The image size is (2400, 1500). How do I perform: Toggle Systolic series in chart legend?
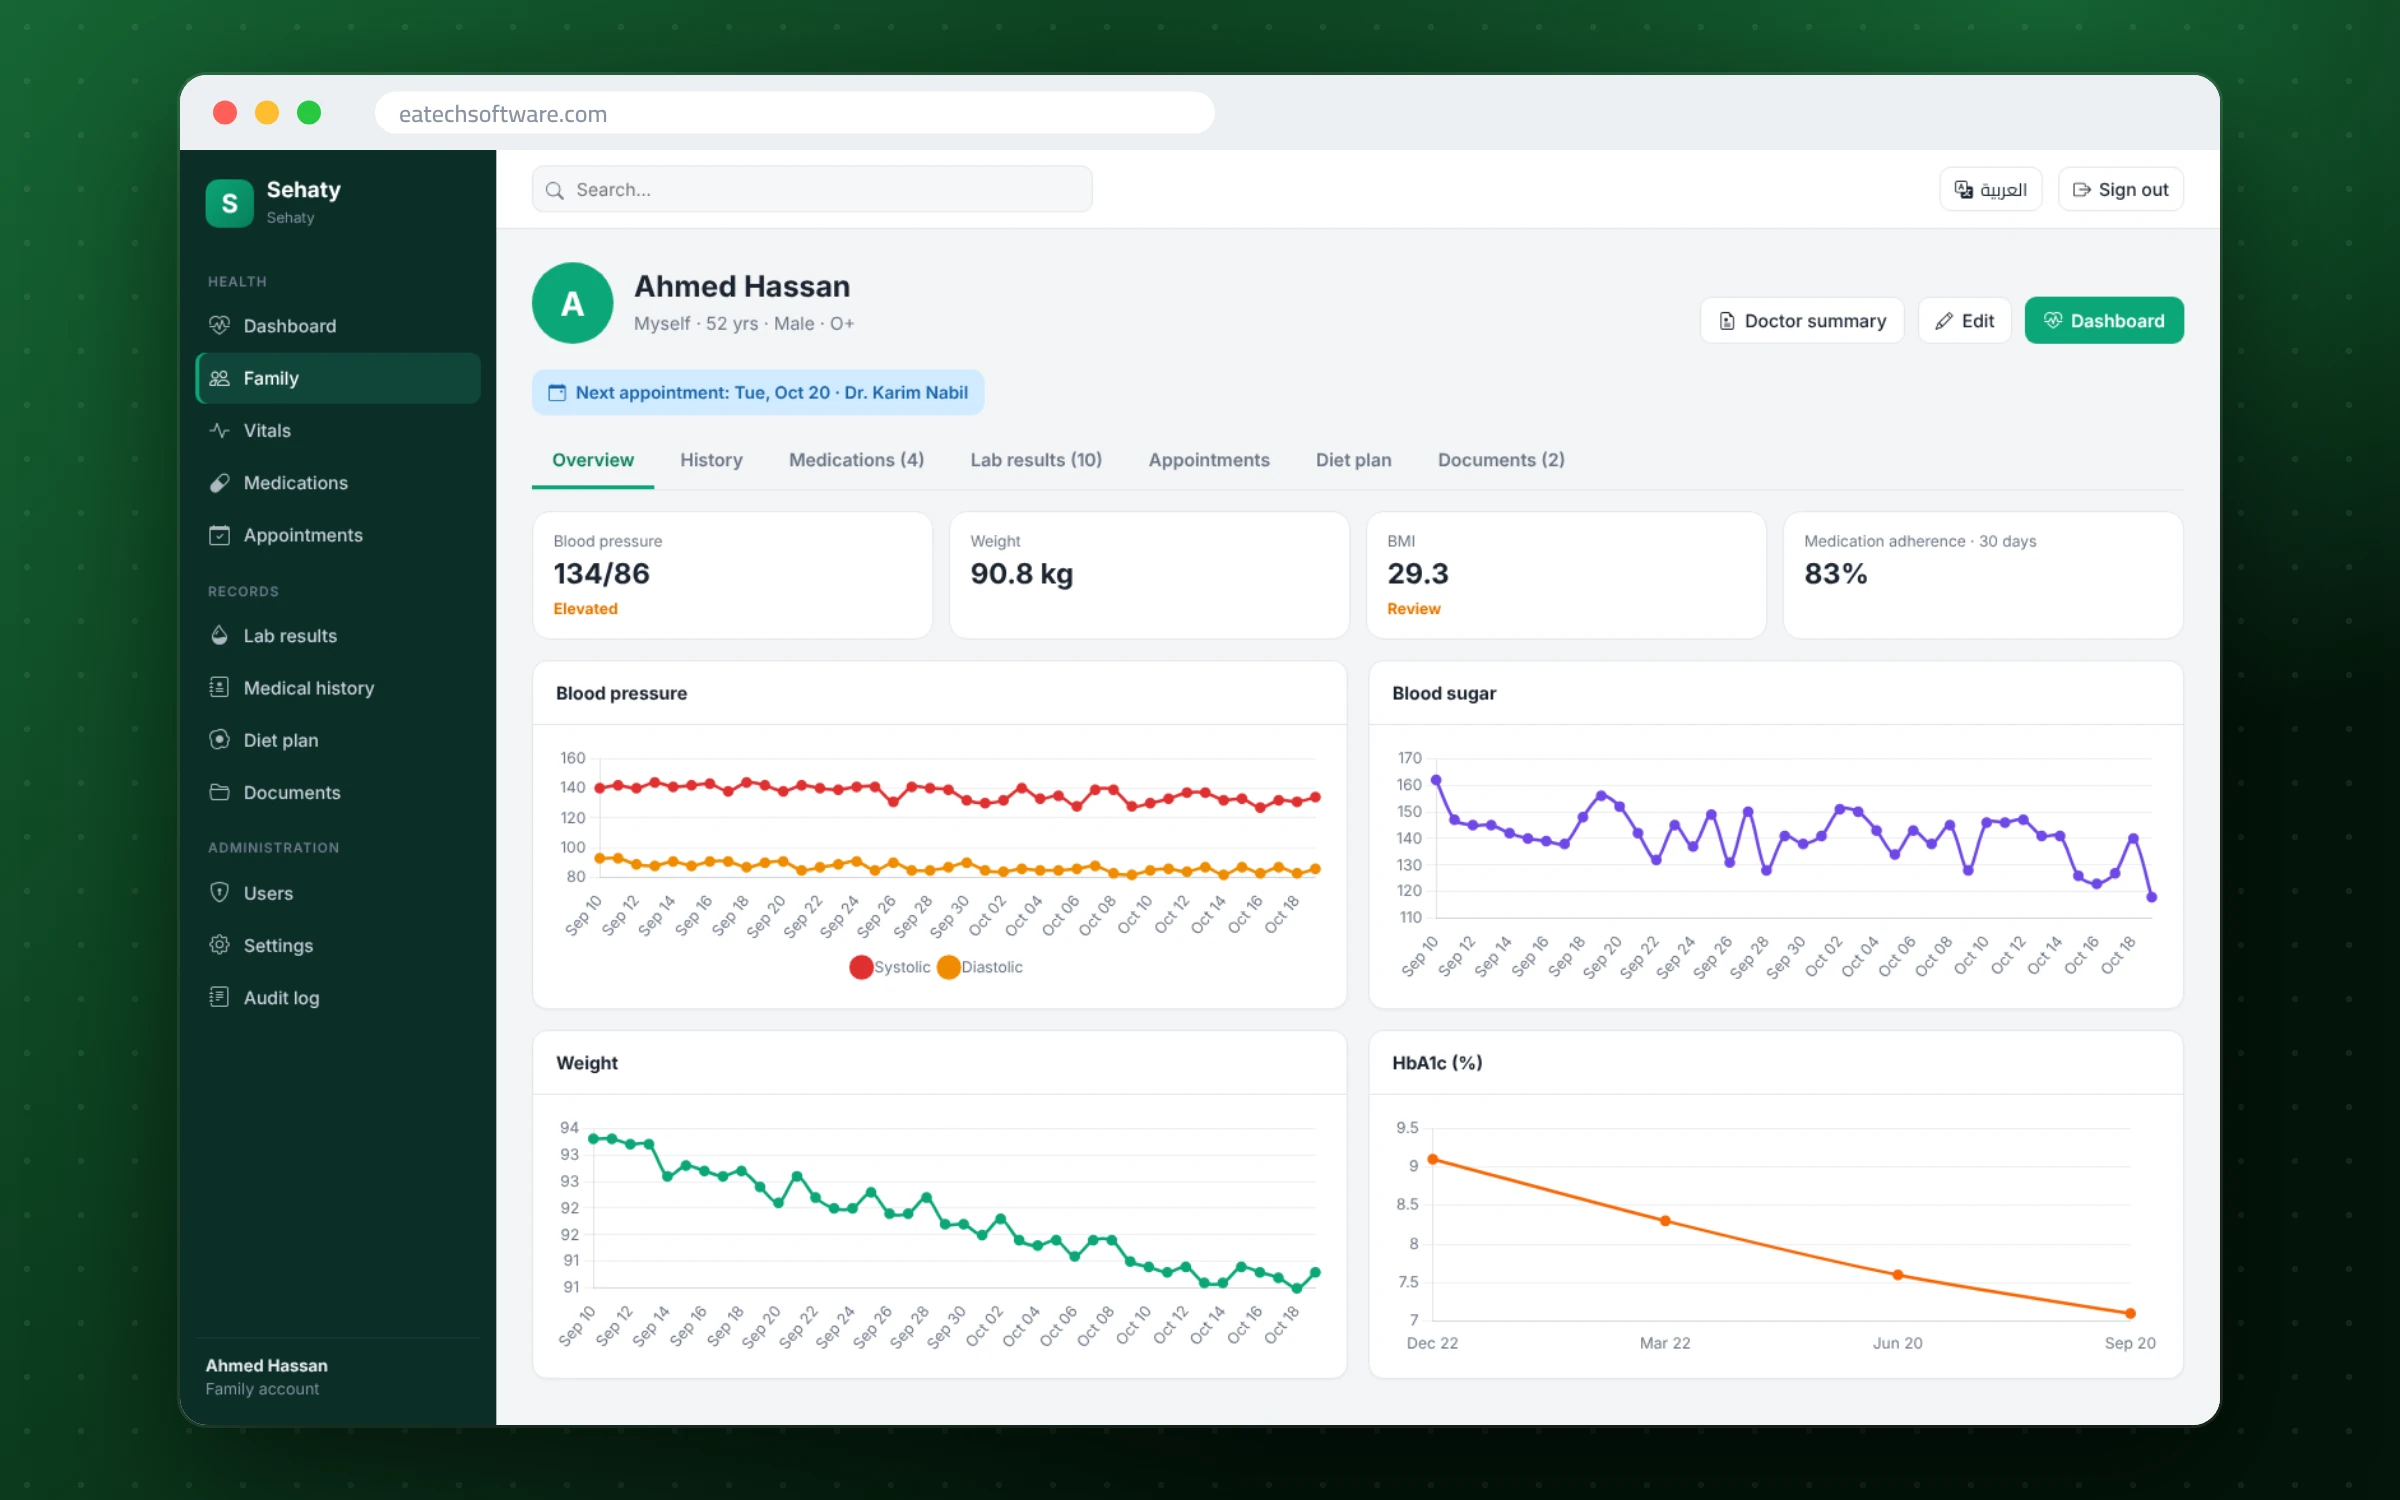click(889, 967)
